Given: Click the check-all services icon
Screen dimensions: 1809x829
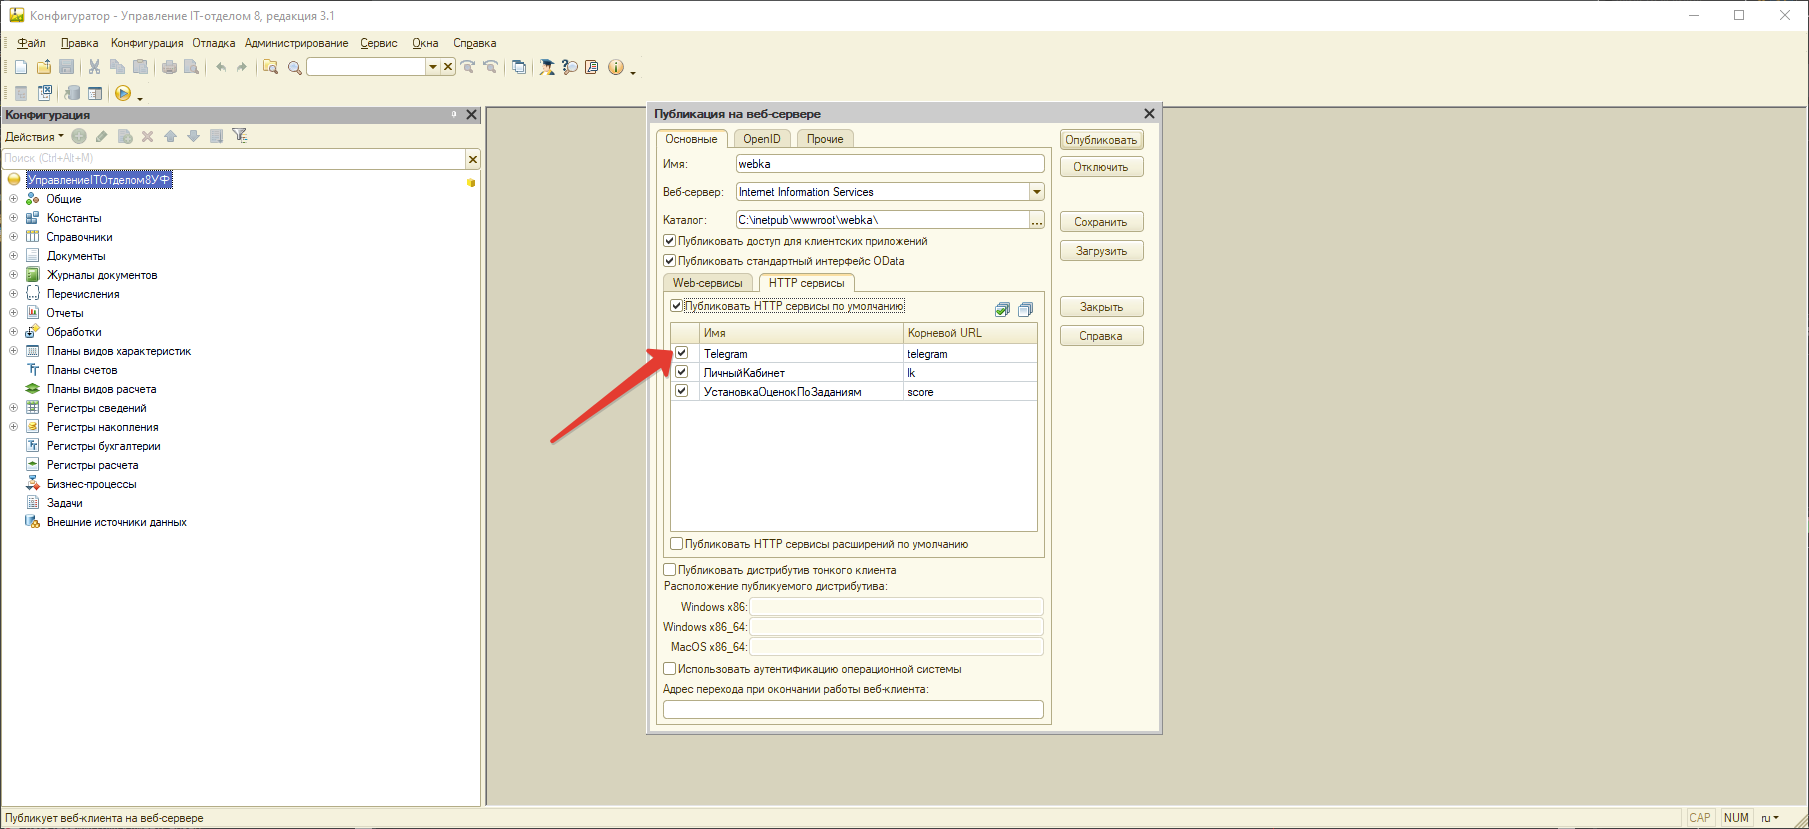Looking at the screenshot, I should pyautogui.click(x=1002, y=309).
